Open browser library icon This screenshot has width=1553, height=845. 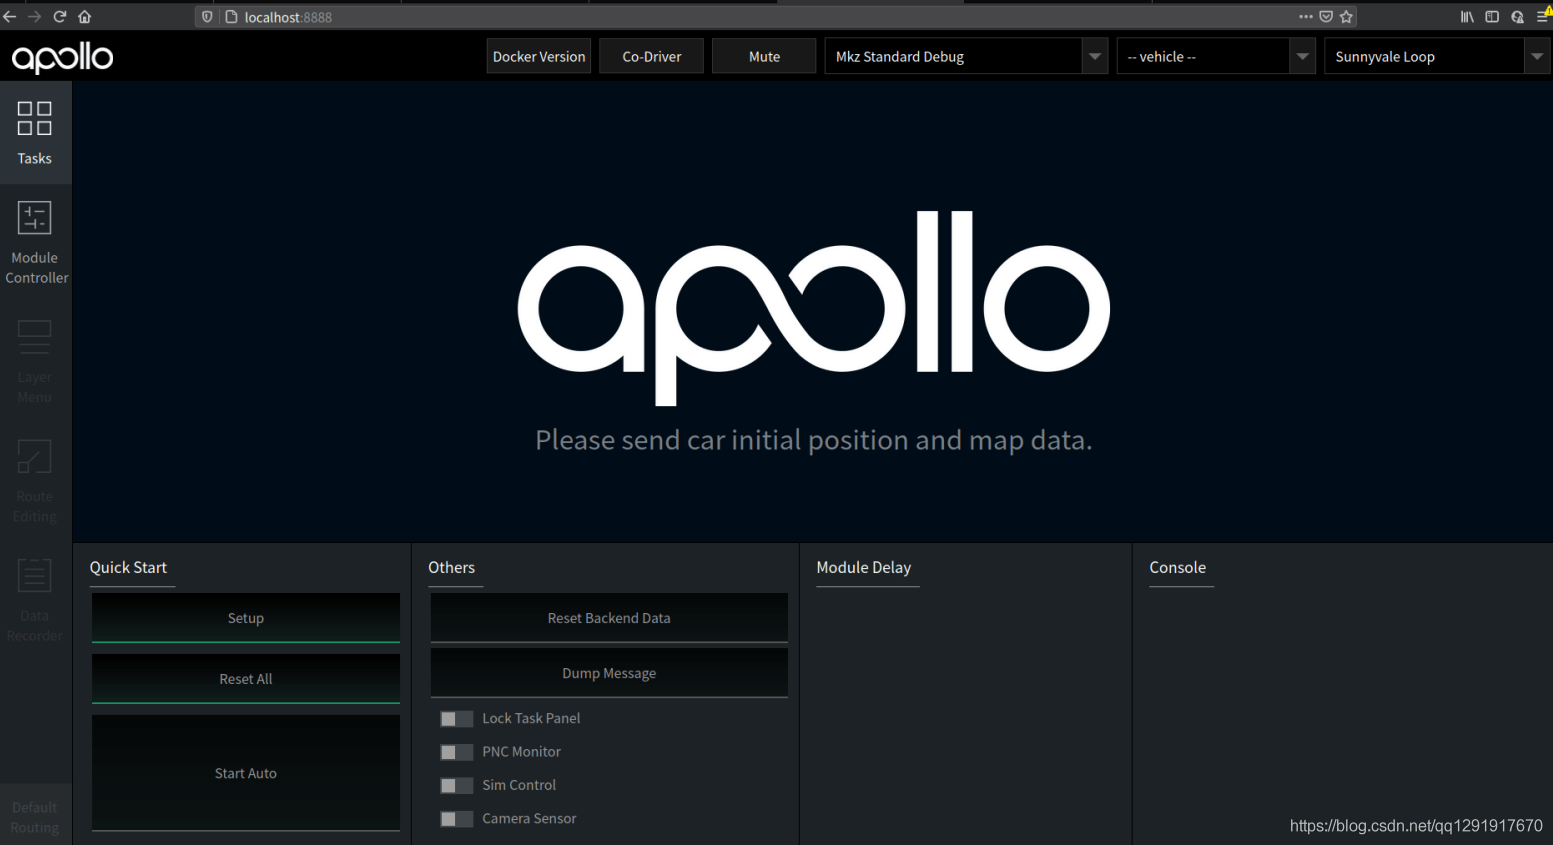1467,17
